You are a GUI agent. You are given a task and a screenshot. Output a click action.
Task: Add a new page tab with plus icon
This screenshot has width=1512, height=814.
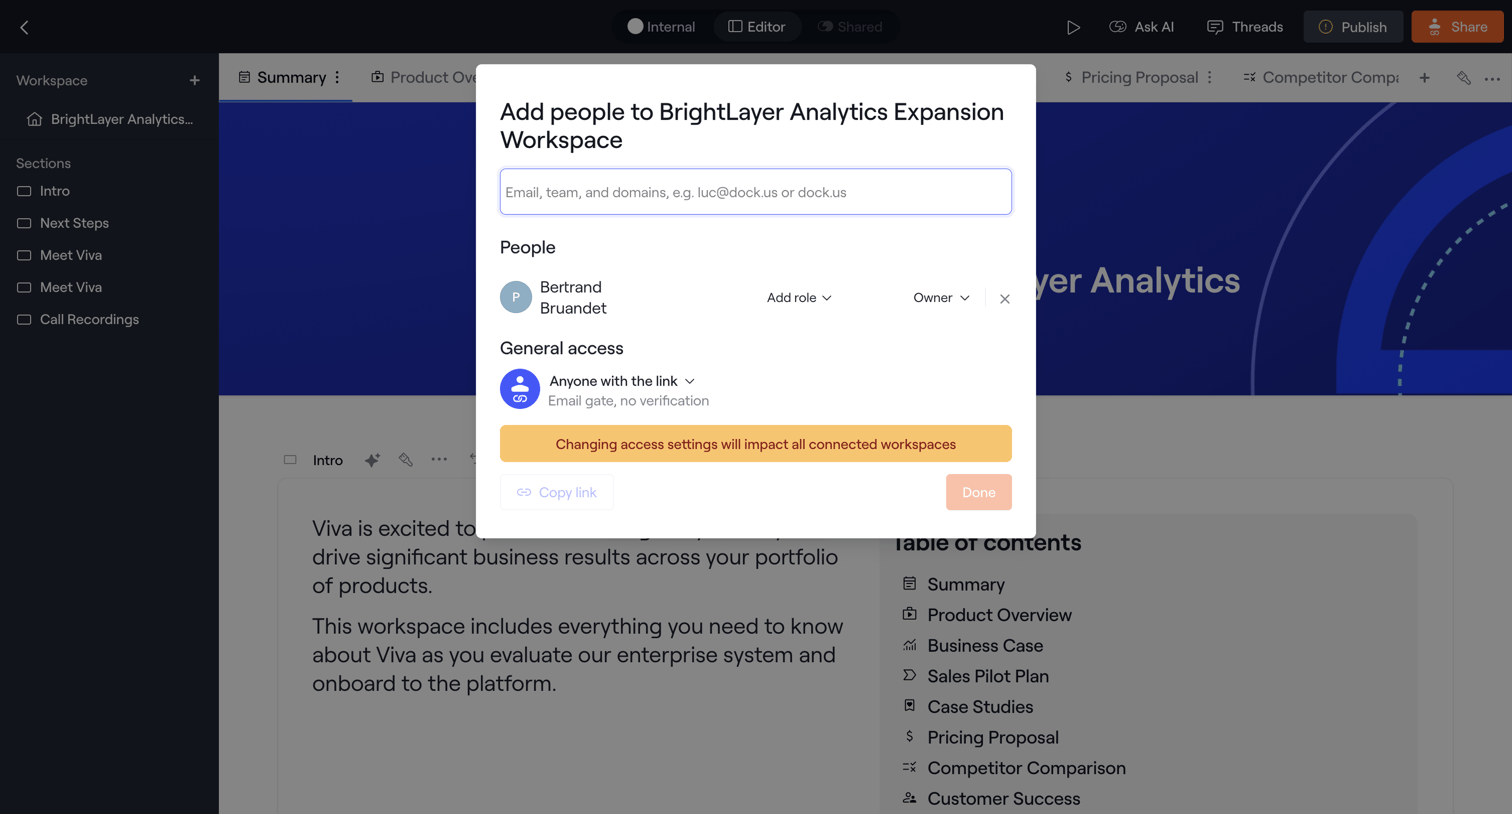pyautogui.click(x=1425, y=78)
